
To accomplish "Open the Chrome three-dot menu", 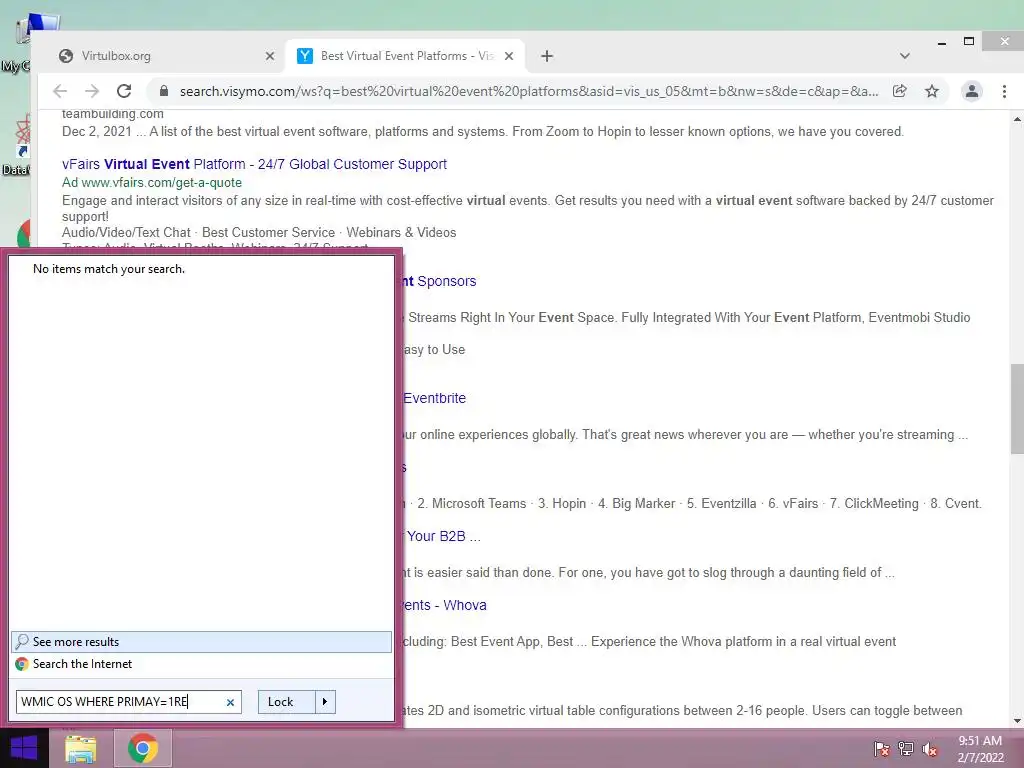I will pos(1004,91).
